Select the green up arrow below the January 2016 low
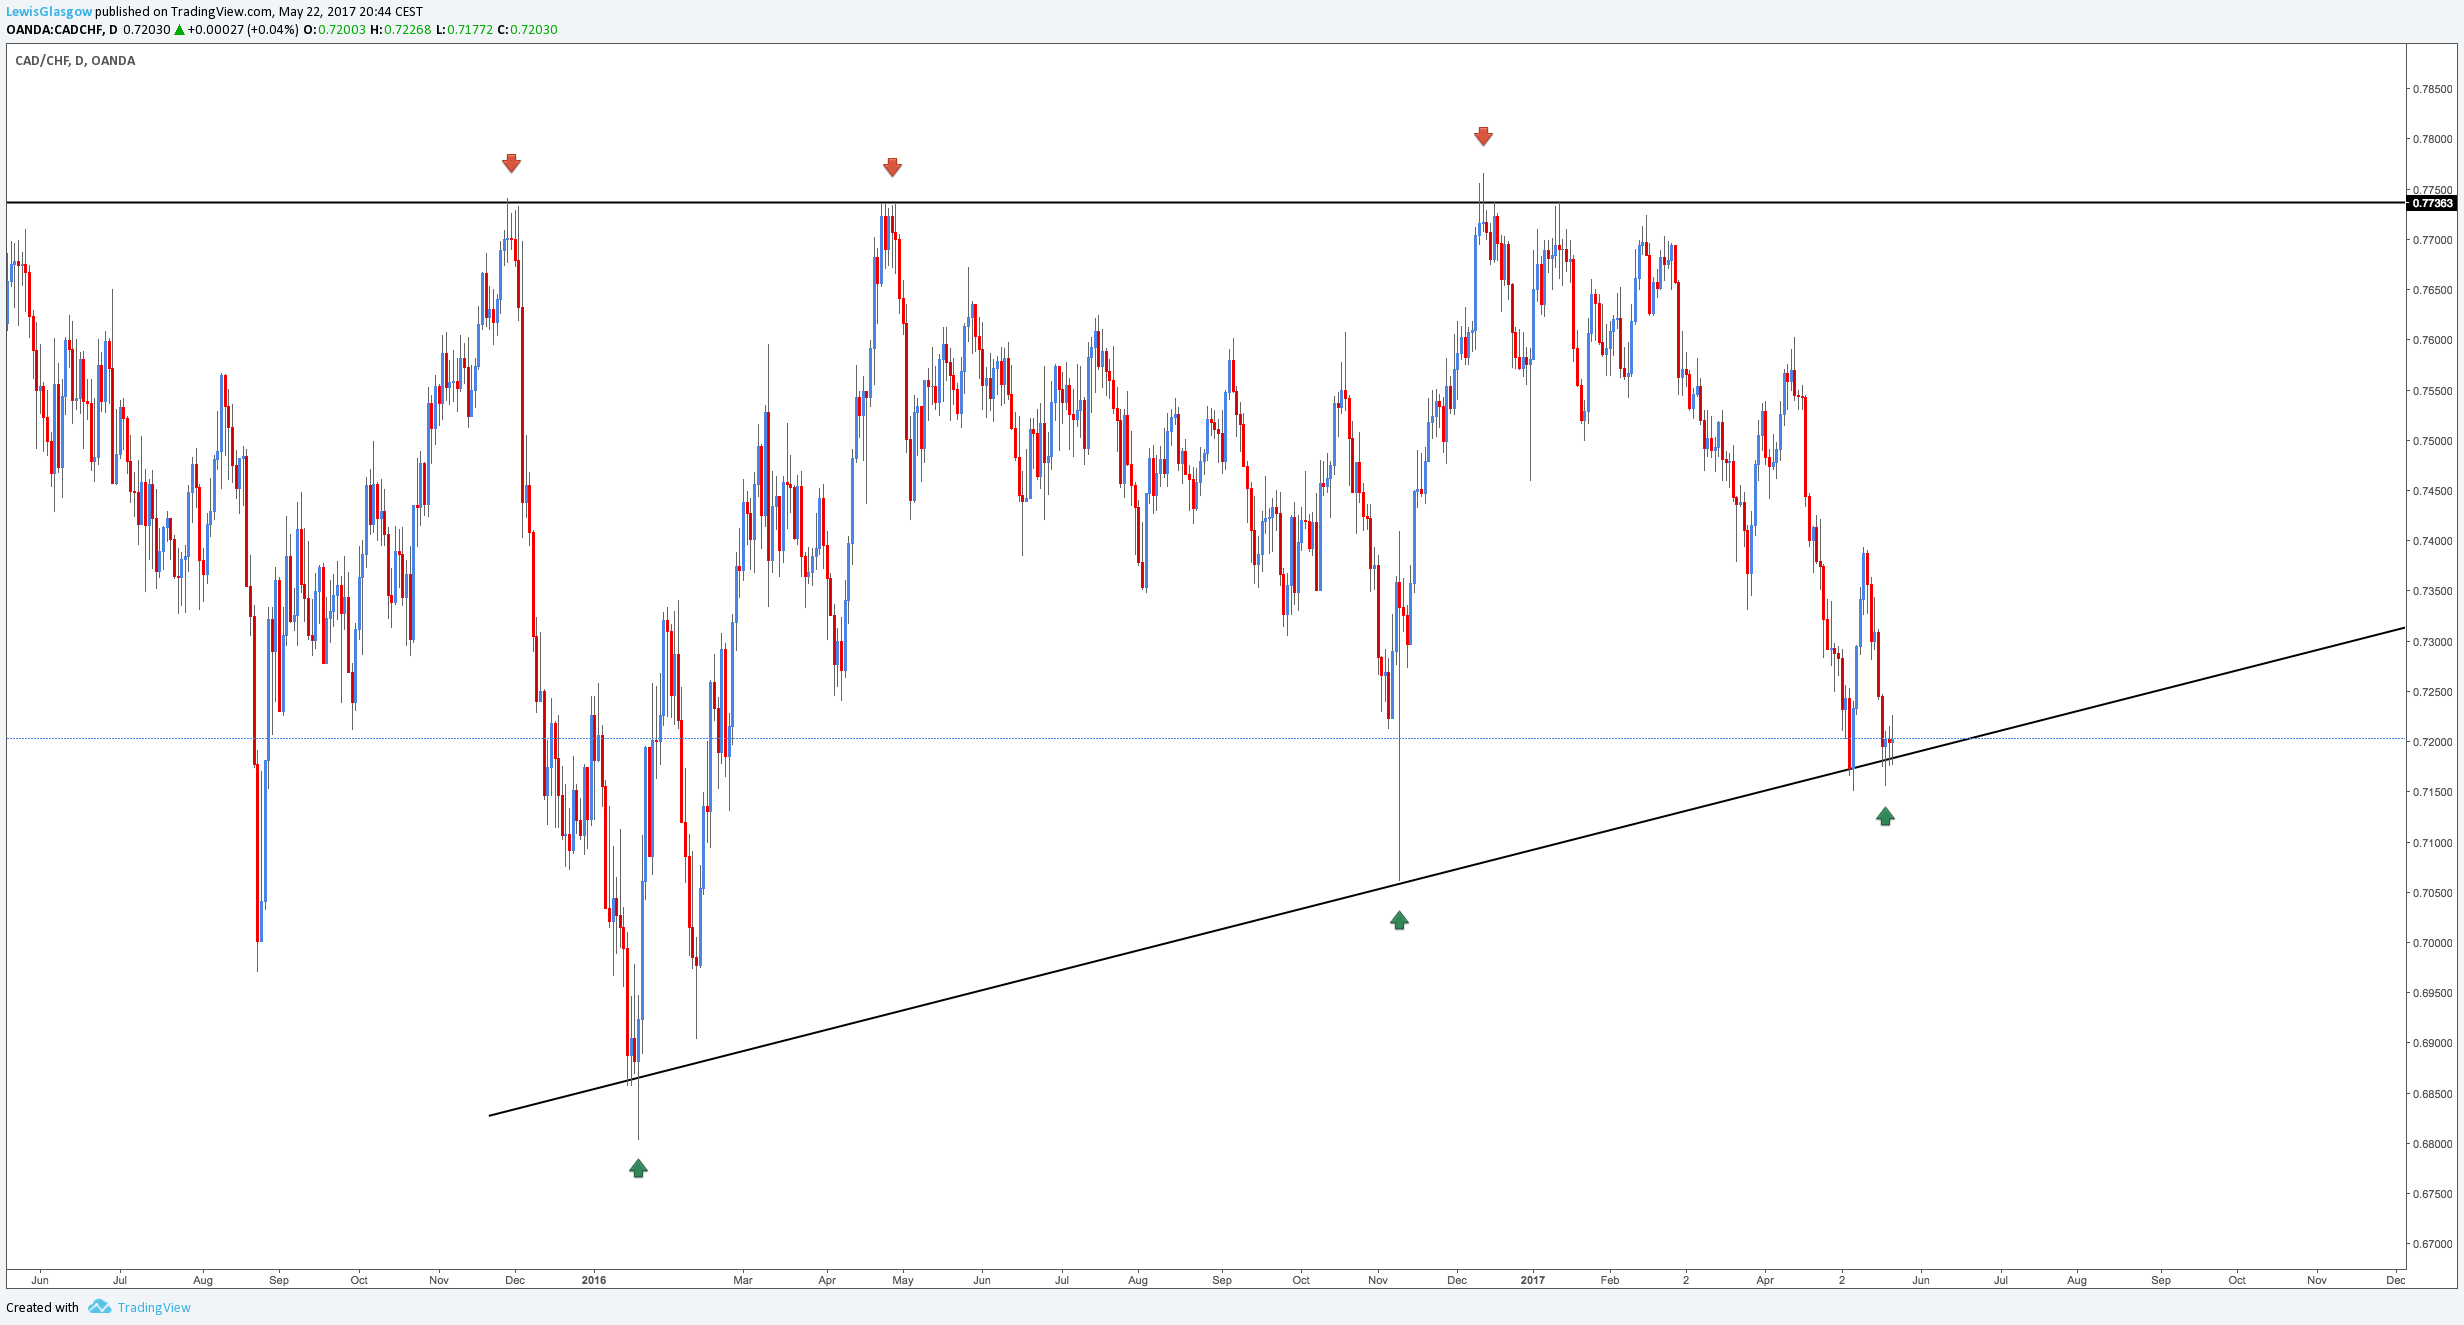 point(638,1168)
